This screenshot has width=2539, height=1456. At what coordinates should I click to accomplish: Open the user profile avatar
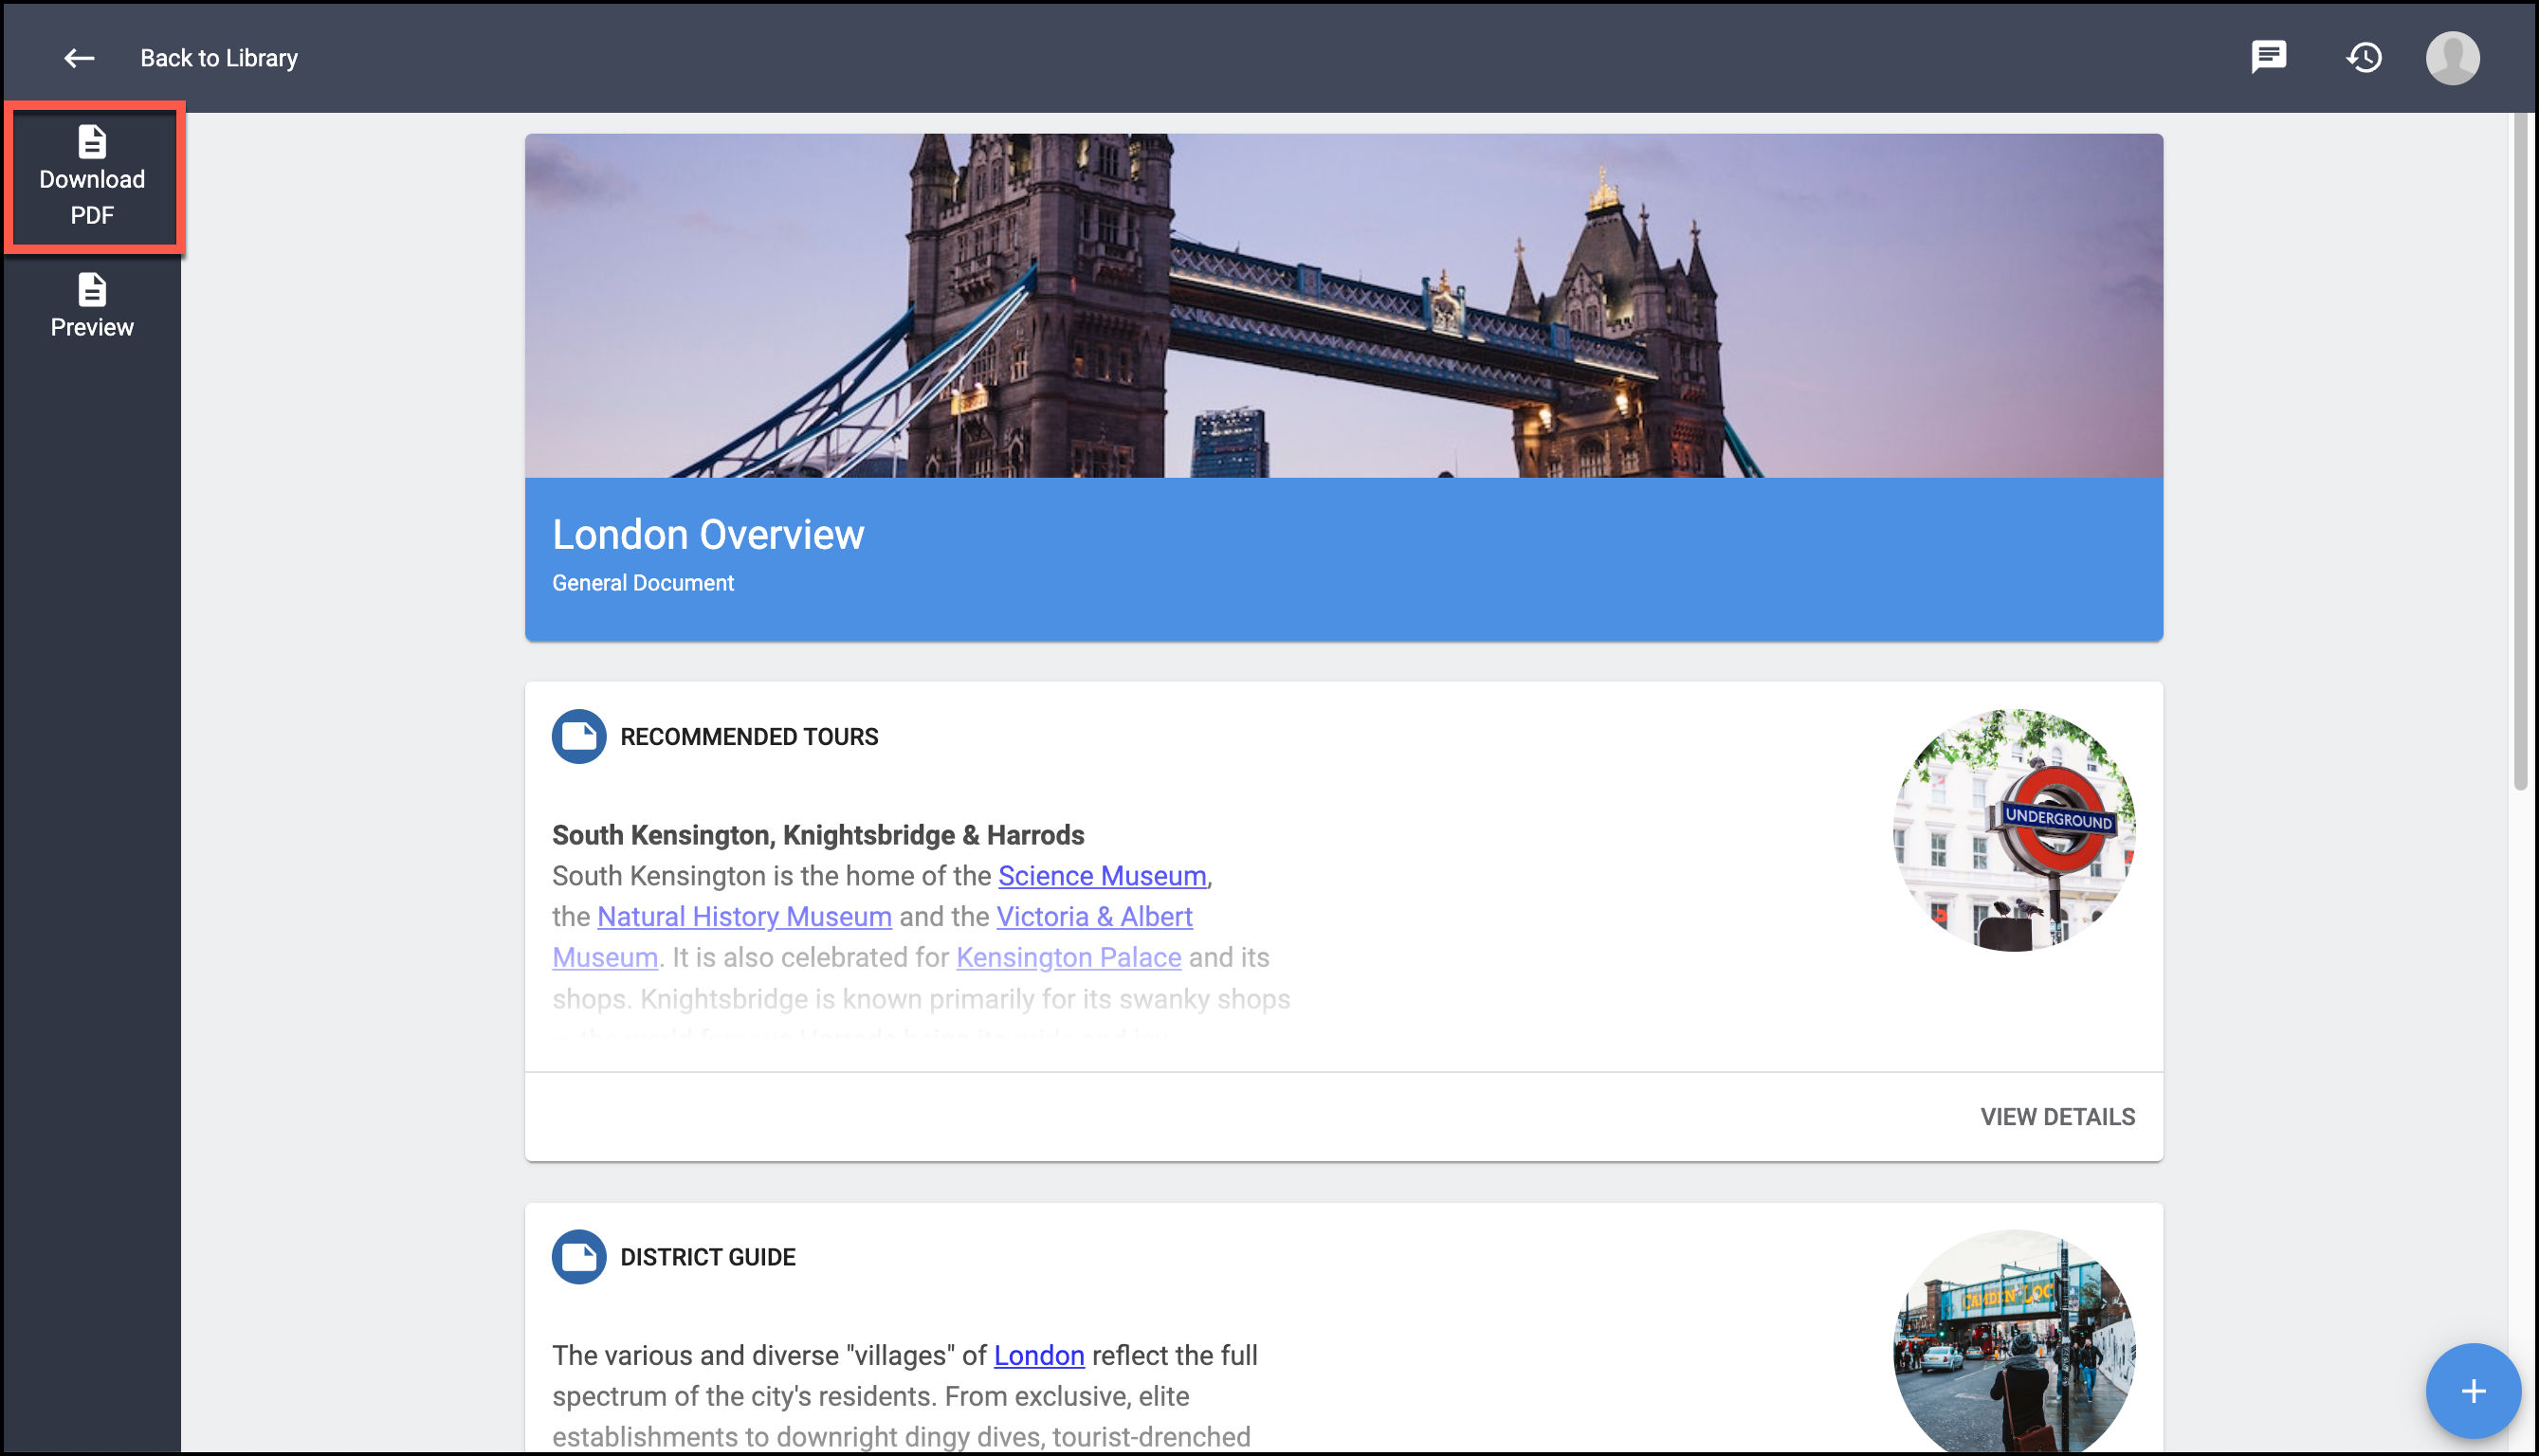(2453, 58)
